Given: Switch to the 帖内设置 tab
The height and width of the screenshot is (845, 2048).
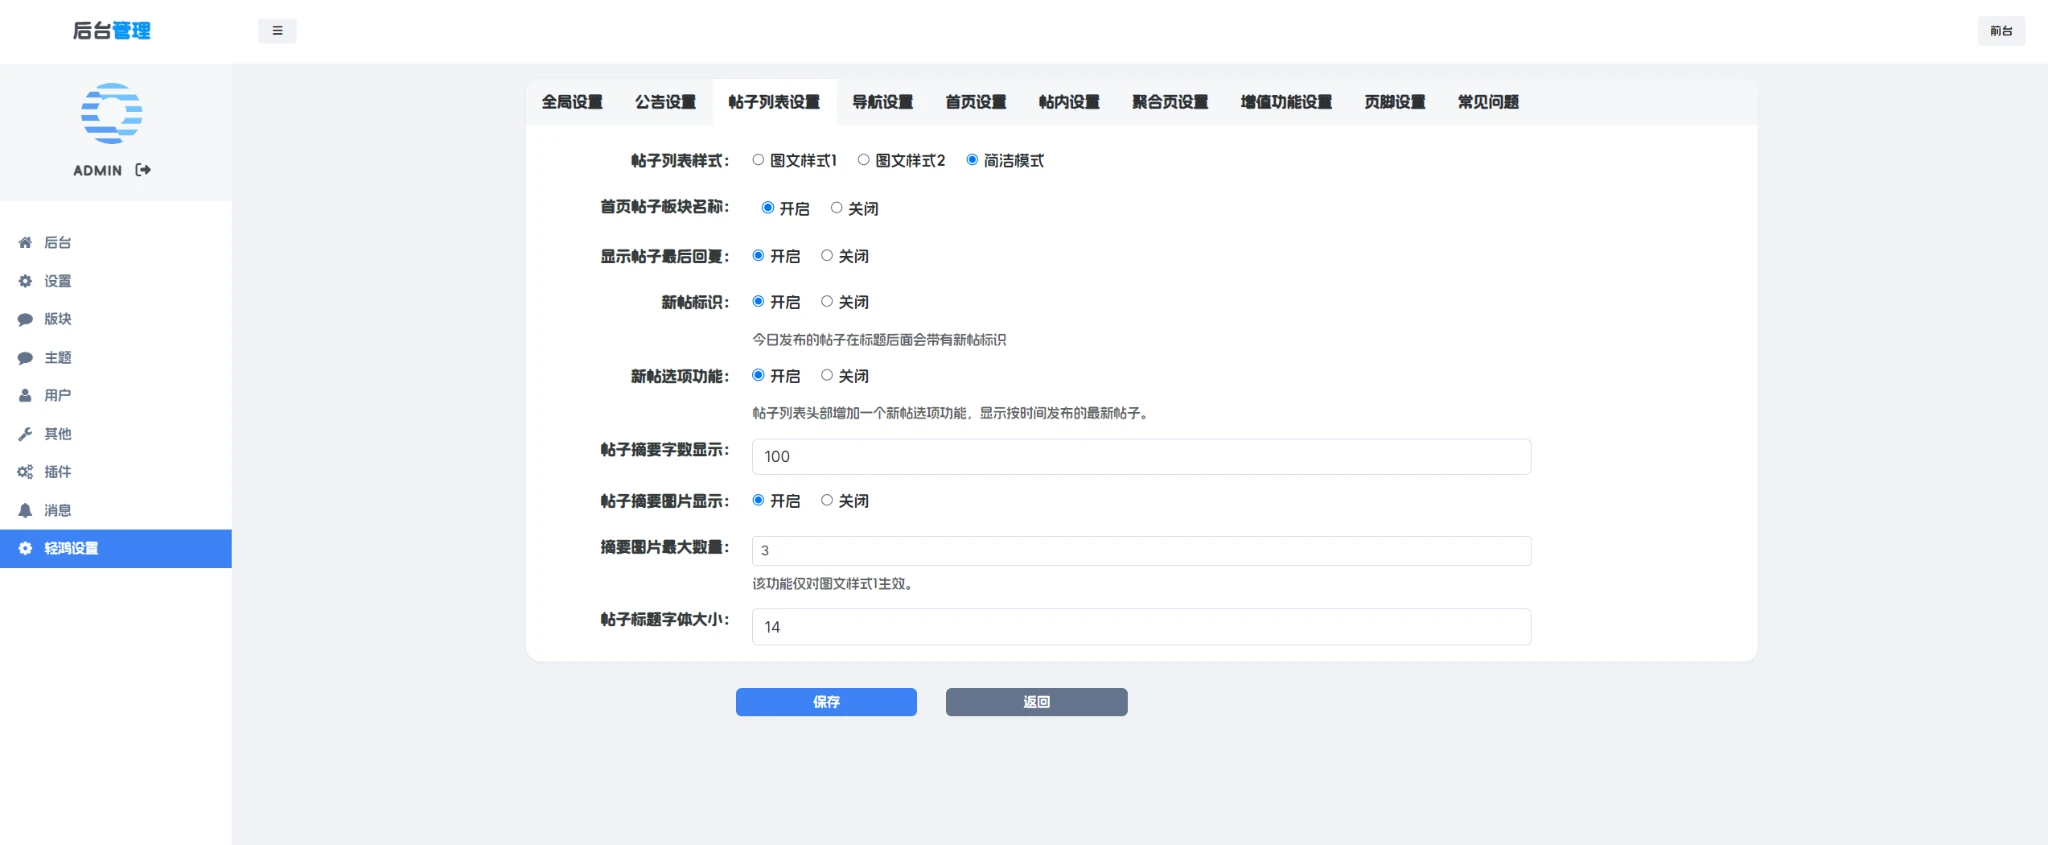Looking at the screenshot, I should pos(1069,102).
